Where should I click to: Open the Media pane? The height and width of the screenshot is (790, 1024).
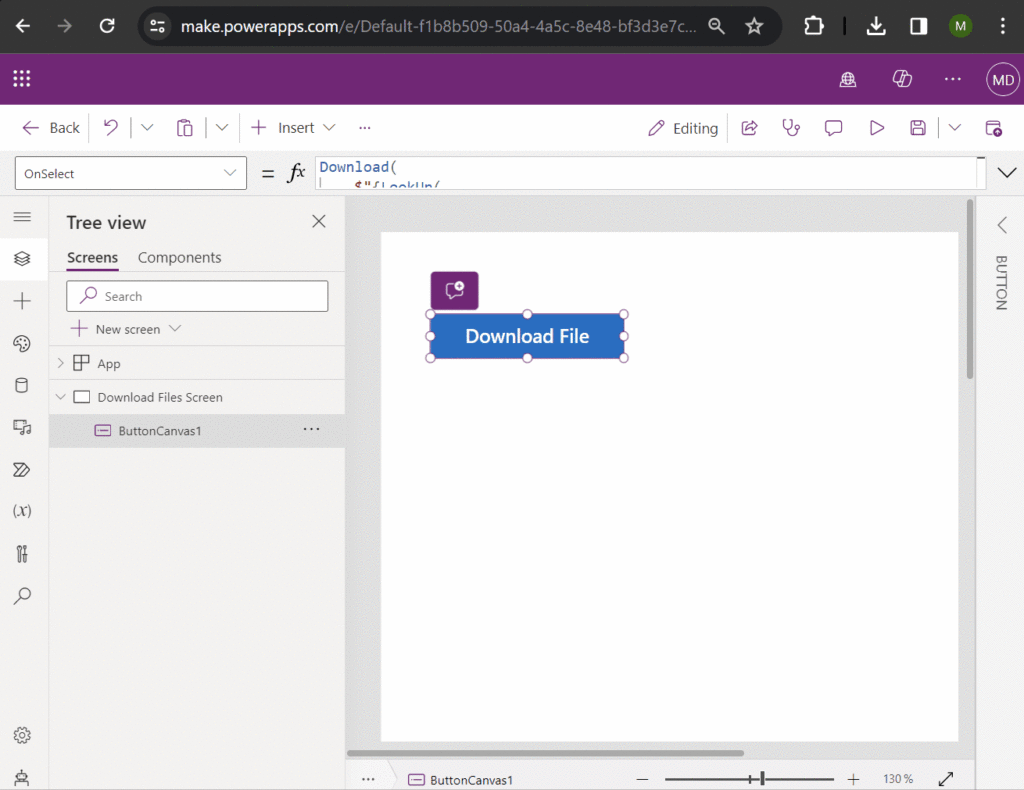(24, 427)
